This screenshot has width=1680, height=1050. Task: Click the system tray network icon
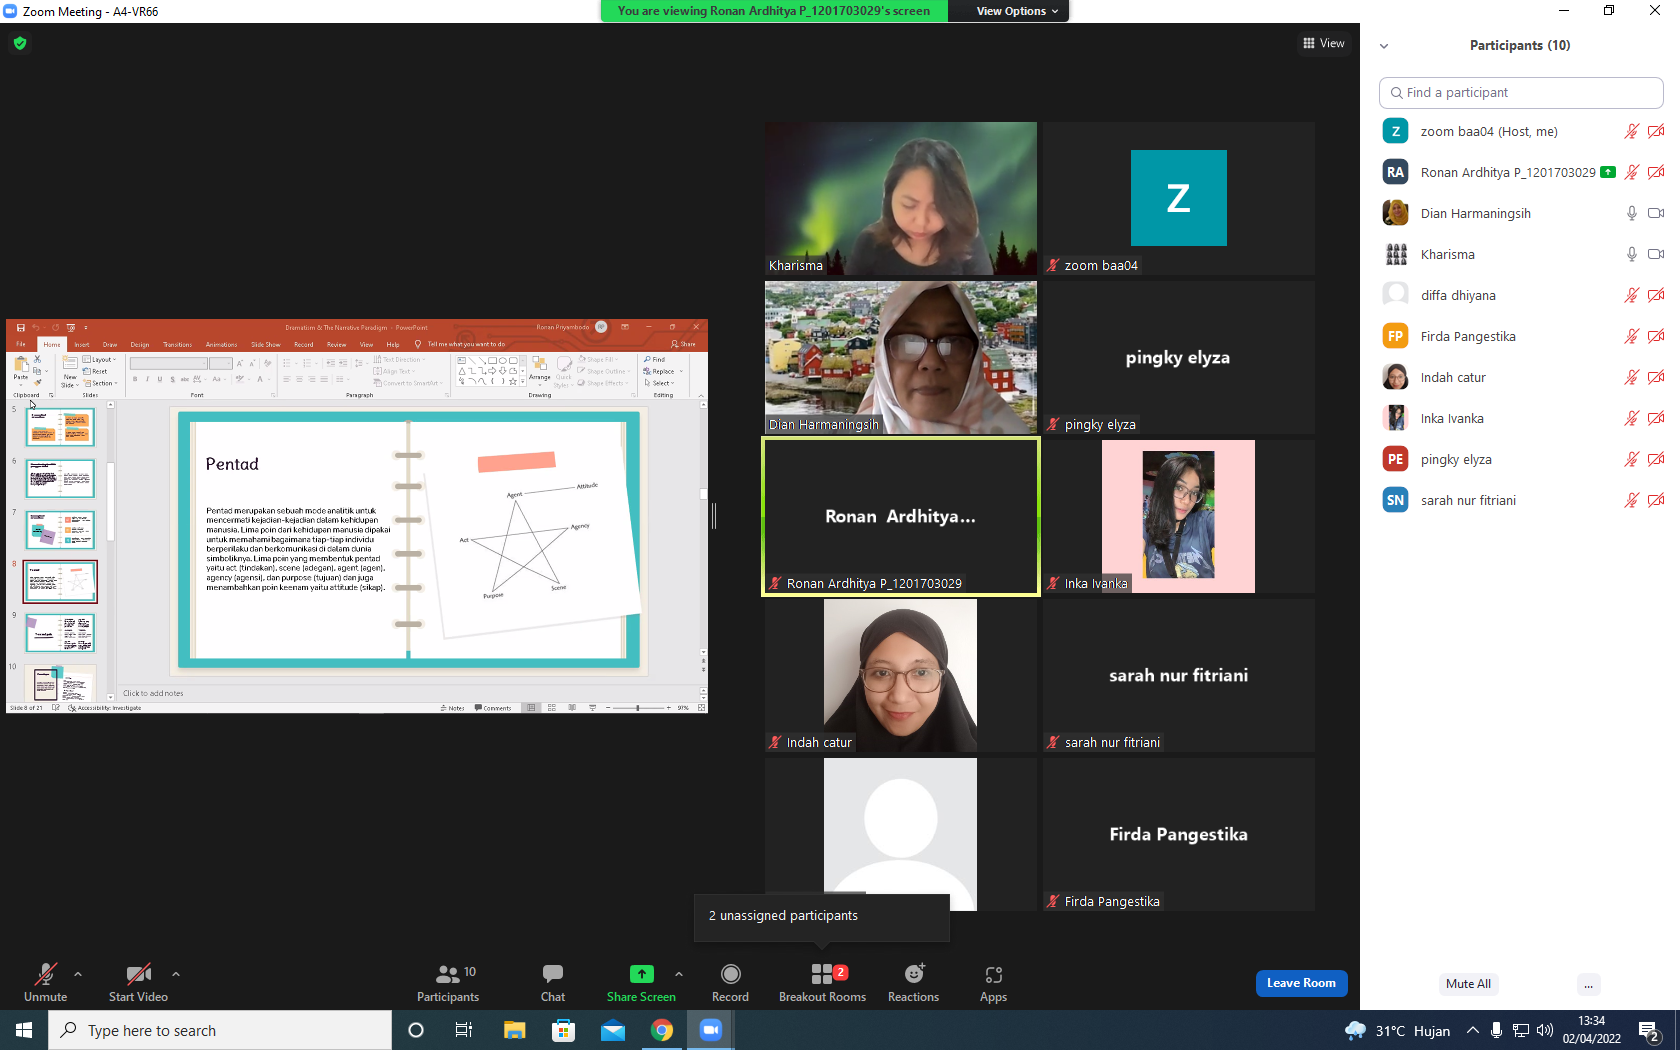click(x=1521, y=1030)
